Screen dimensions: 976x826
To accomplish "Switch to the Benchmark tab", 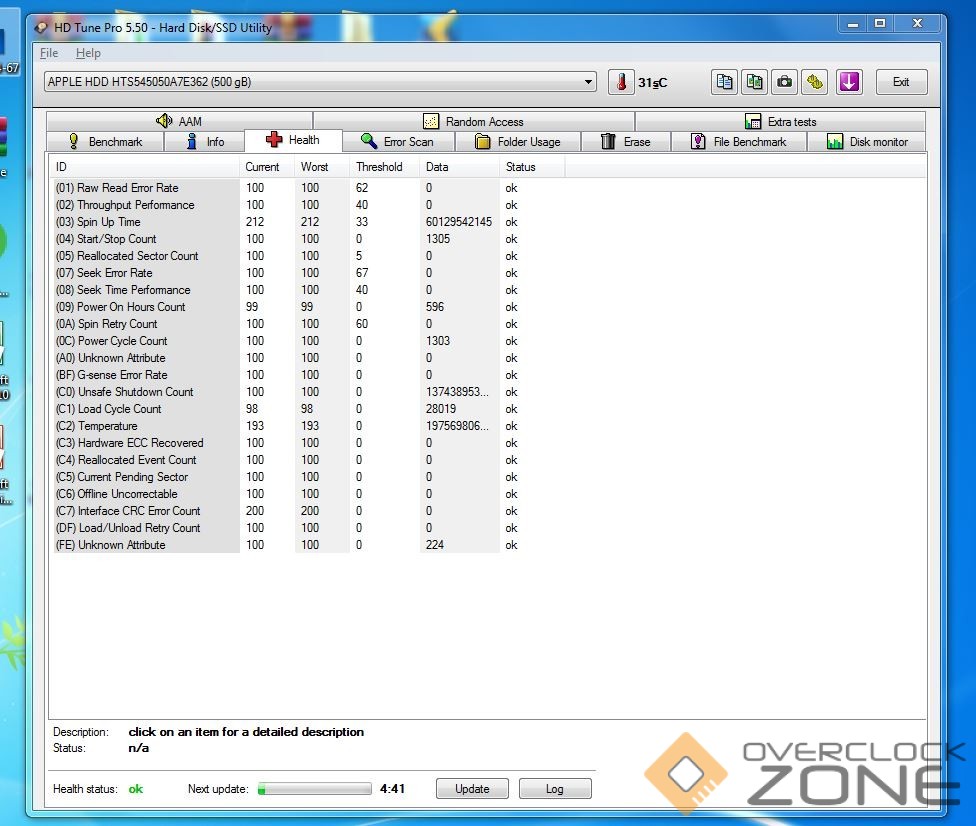I will (105, 141).
